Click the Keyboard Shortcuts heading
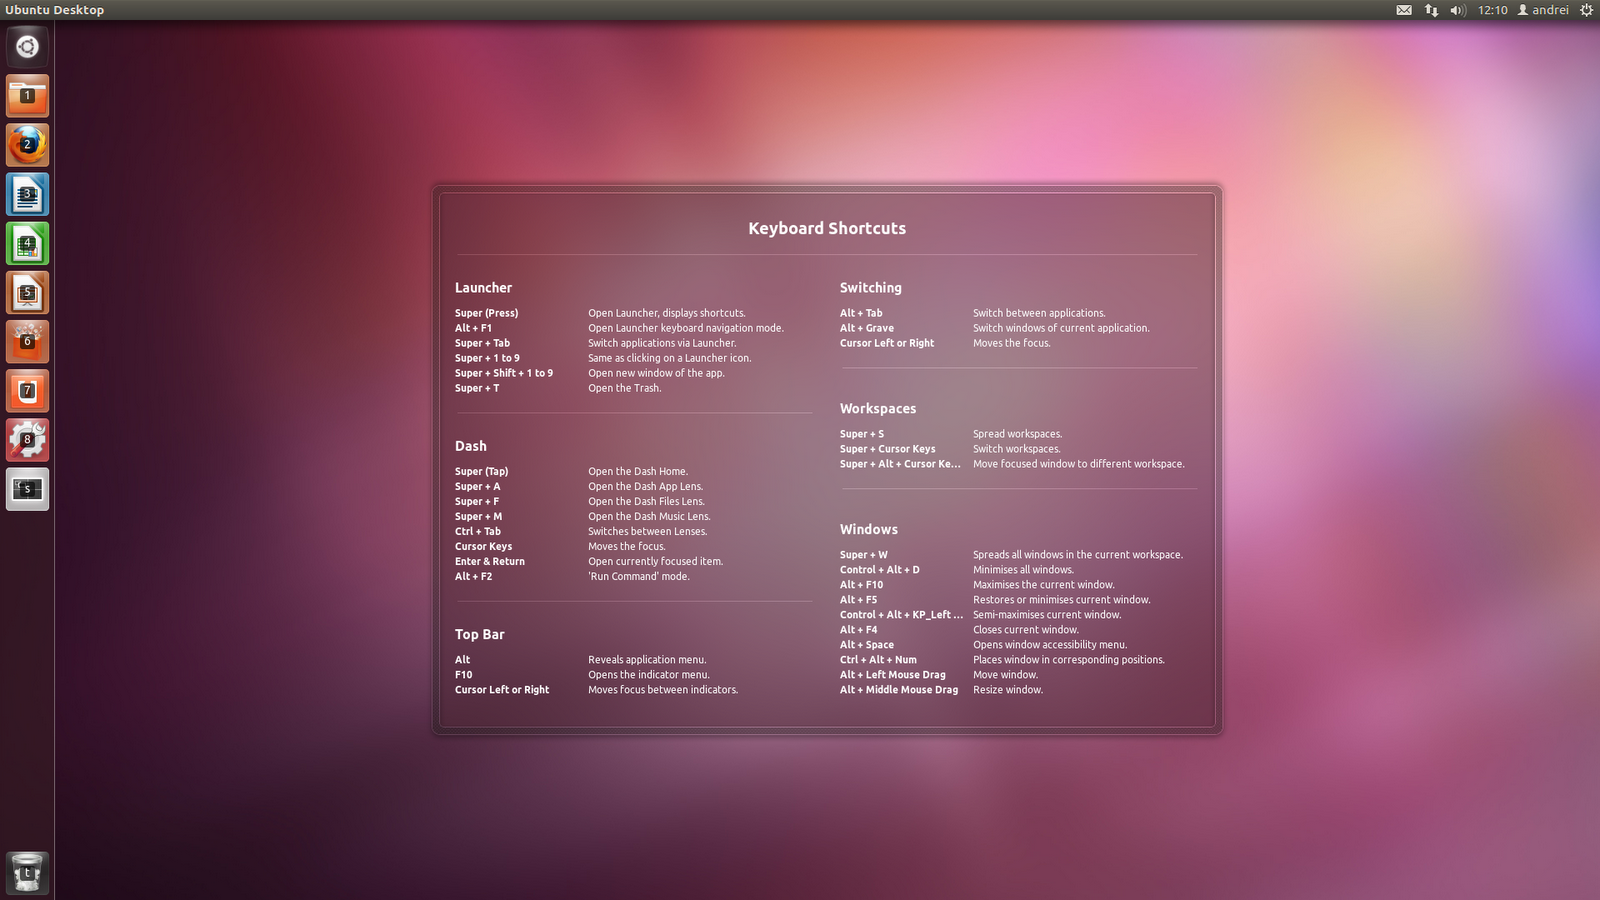 pos(827,228)
